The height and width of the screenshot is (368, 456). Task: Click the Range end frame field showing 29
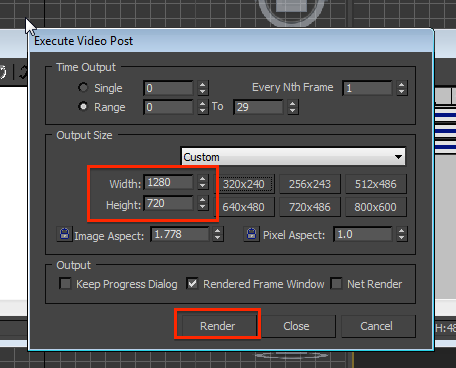click(x=258, y=107)
